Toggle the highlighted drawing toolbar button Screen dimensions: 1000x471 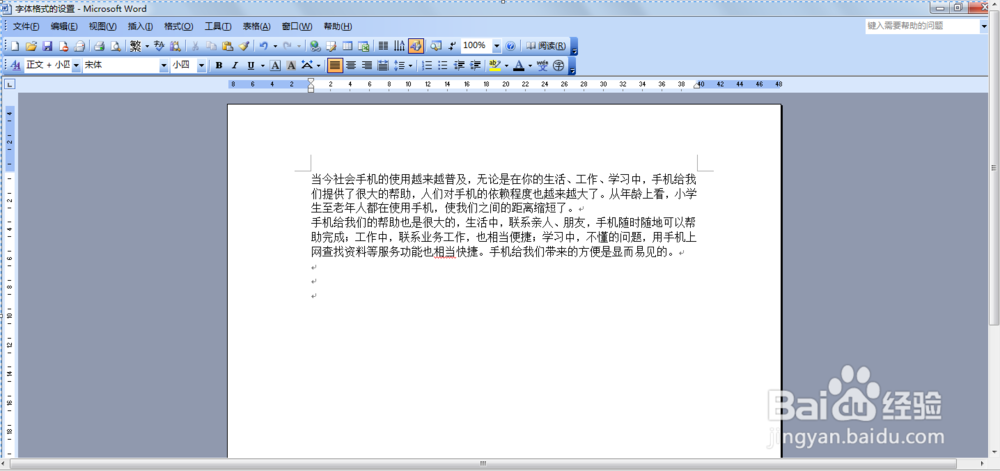pos(416,46)
